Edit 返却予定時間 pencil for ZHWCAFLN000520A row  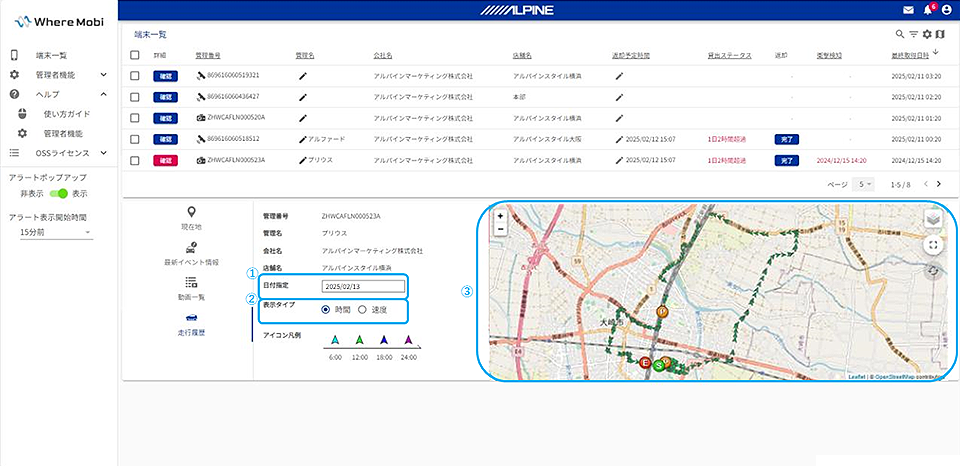tap(619, 118)
